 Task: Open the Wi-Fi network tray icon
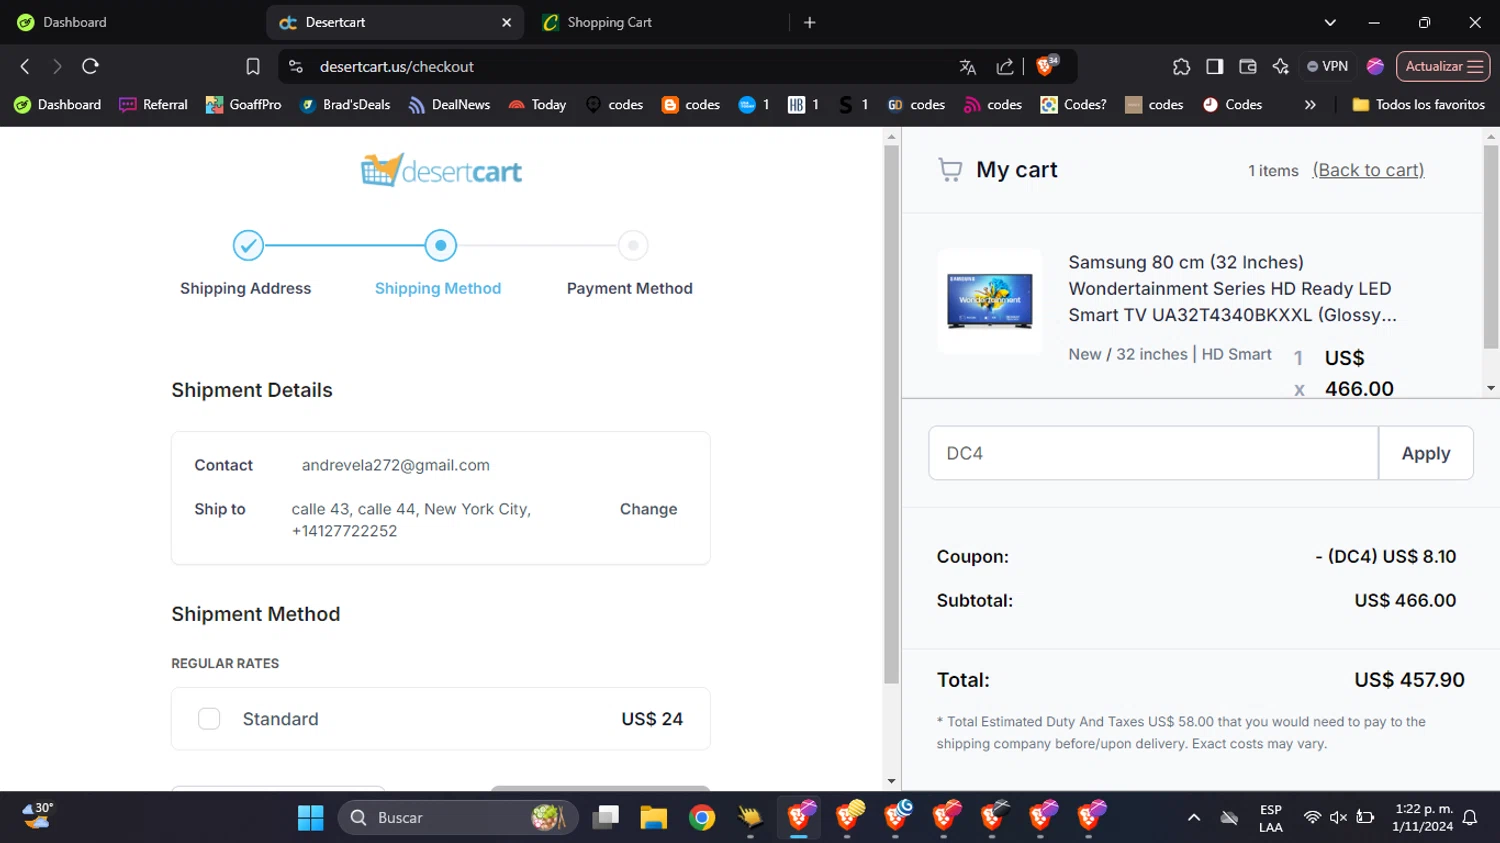[1312, 818]
